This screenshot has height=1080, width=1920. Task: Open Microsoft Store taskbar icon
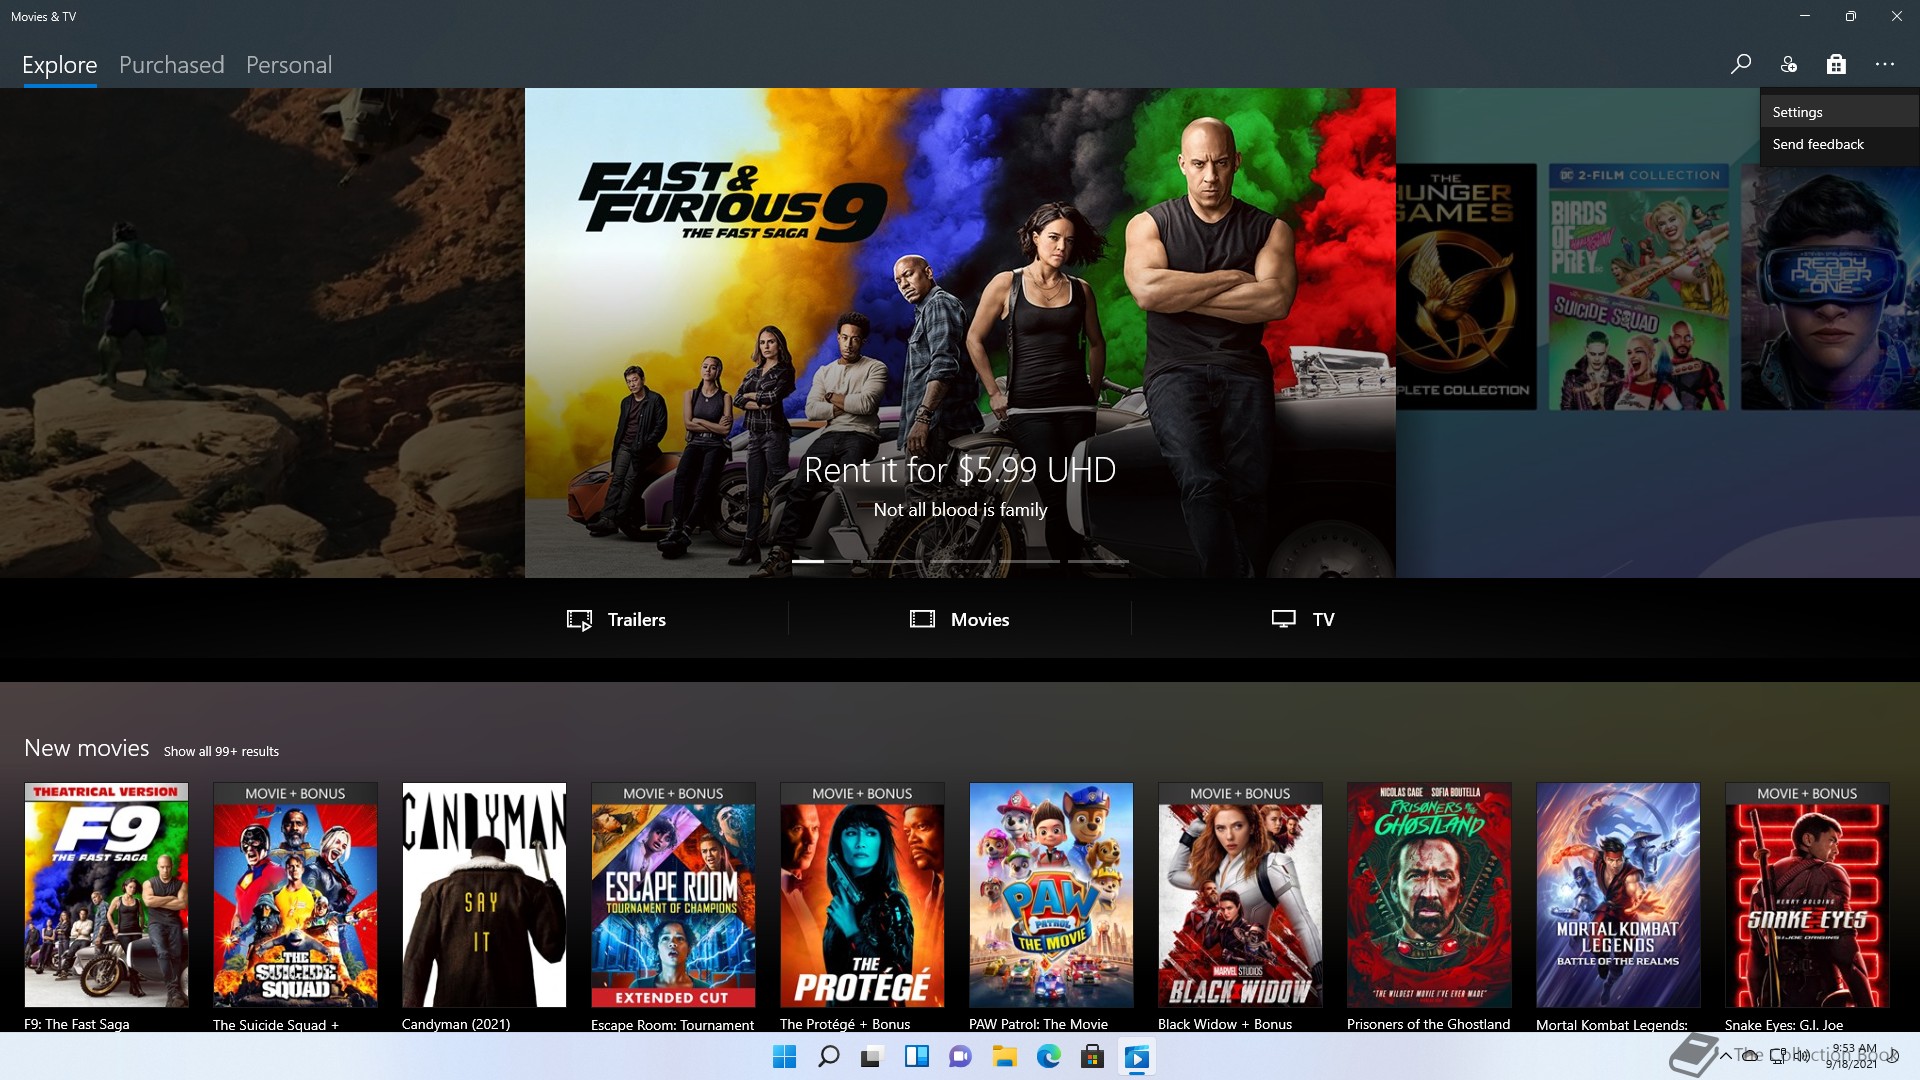pos(1092,1056)
